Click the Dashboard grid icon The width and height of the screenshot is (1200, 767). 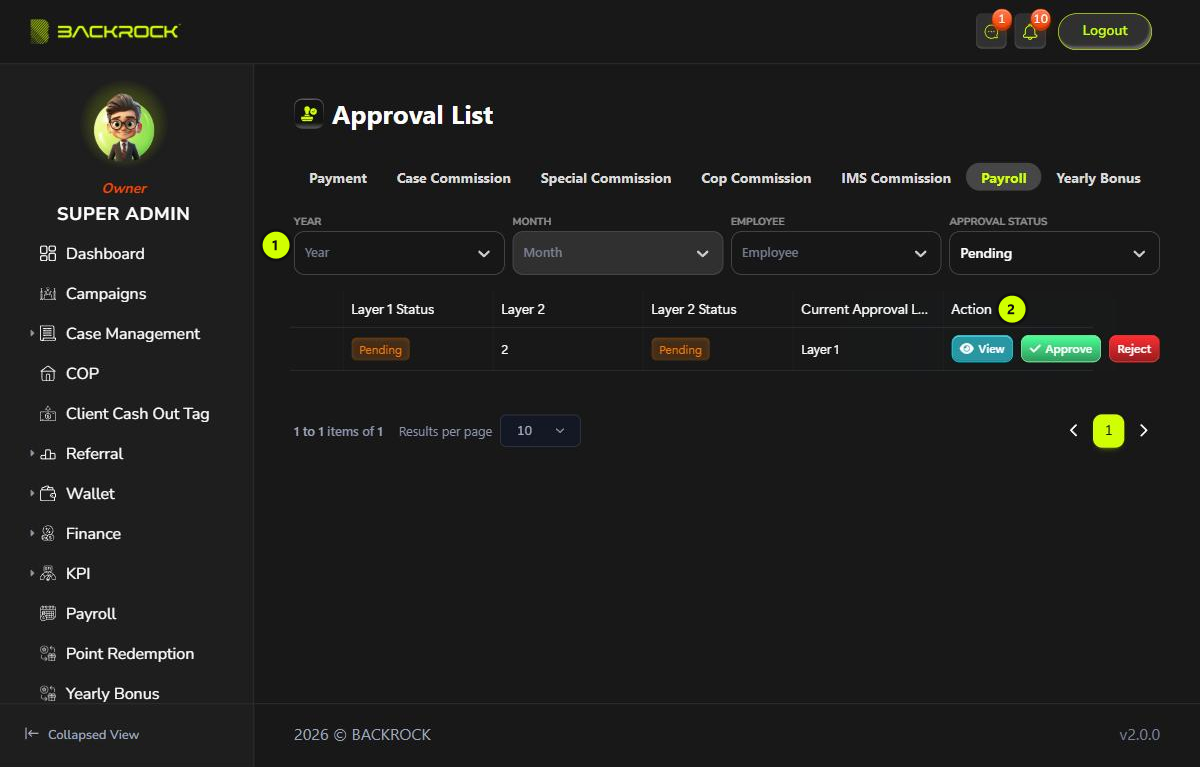[x=48, y=254]
